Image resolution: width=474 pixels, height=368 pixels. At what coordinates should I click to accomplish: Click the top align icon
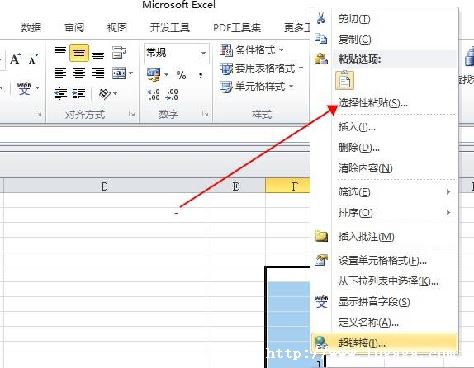point(60,52)
